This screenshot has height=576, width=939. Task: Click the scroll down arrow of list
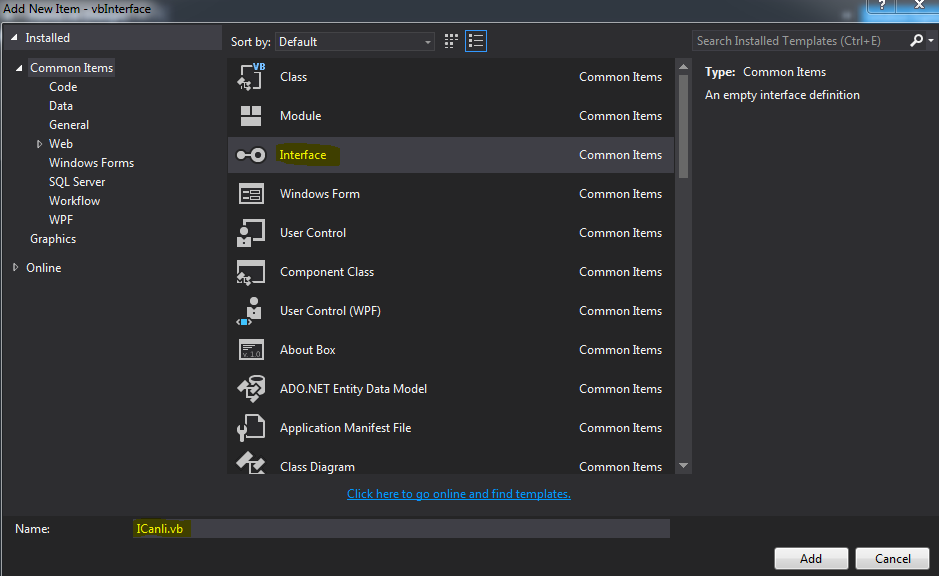(x=683, y=465)
